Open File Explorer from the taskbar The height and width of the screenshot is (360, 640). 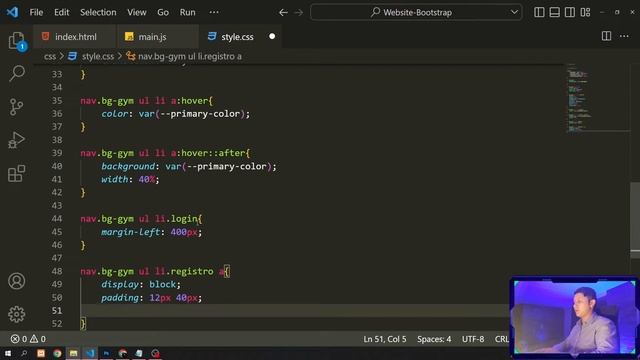point(73,353)
